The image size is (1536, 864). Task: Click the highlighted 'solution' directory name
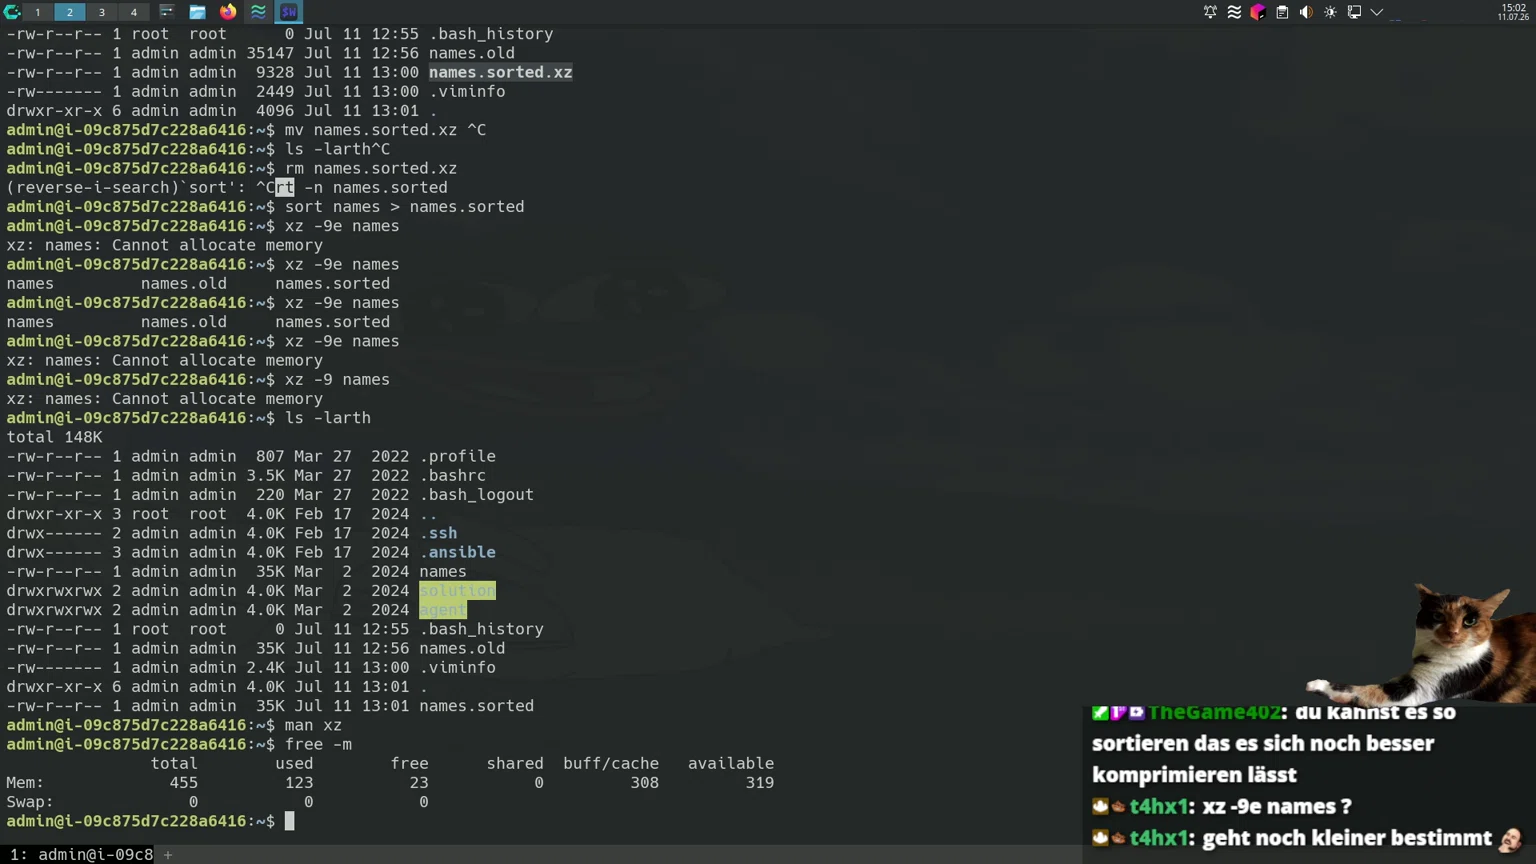457,591
